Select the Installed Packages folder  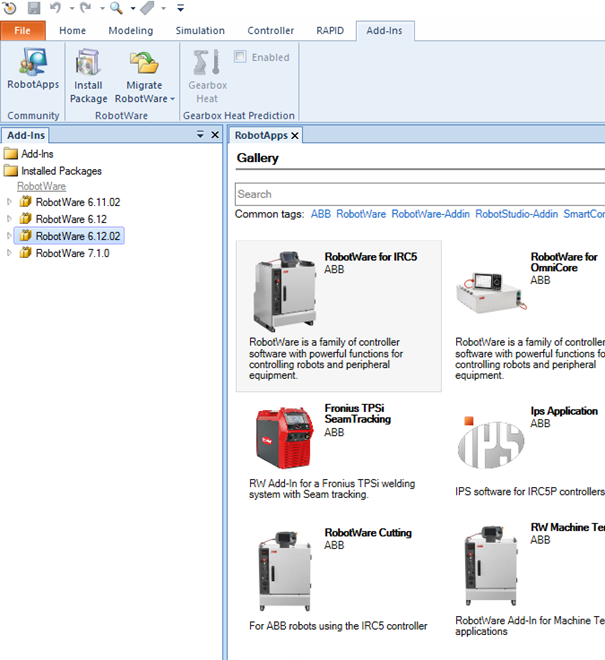click(x=53, y=171)
